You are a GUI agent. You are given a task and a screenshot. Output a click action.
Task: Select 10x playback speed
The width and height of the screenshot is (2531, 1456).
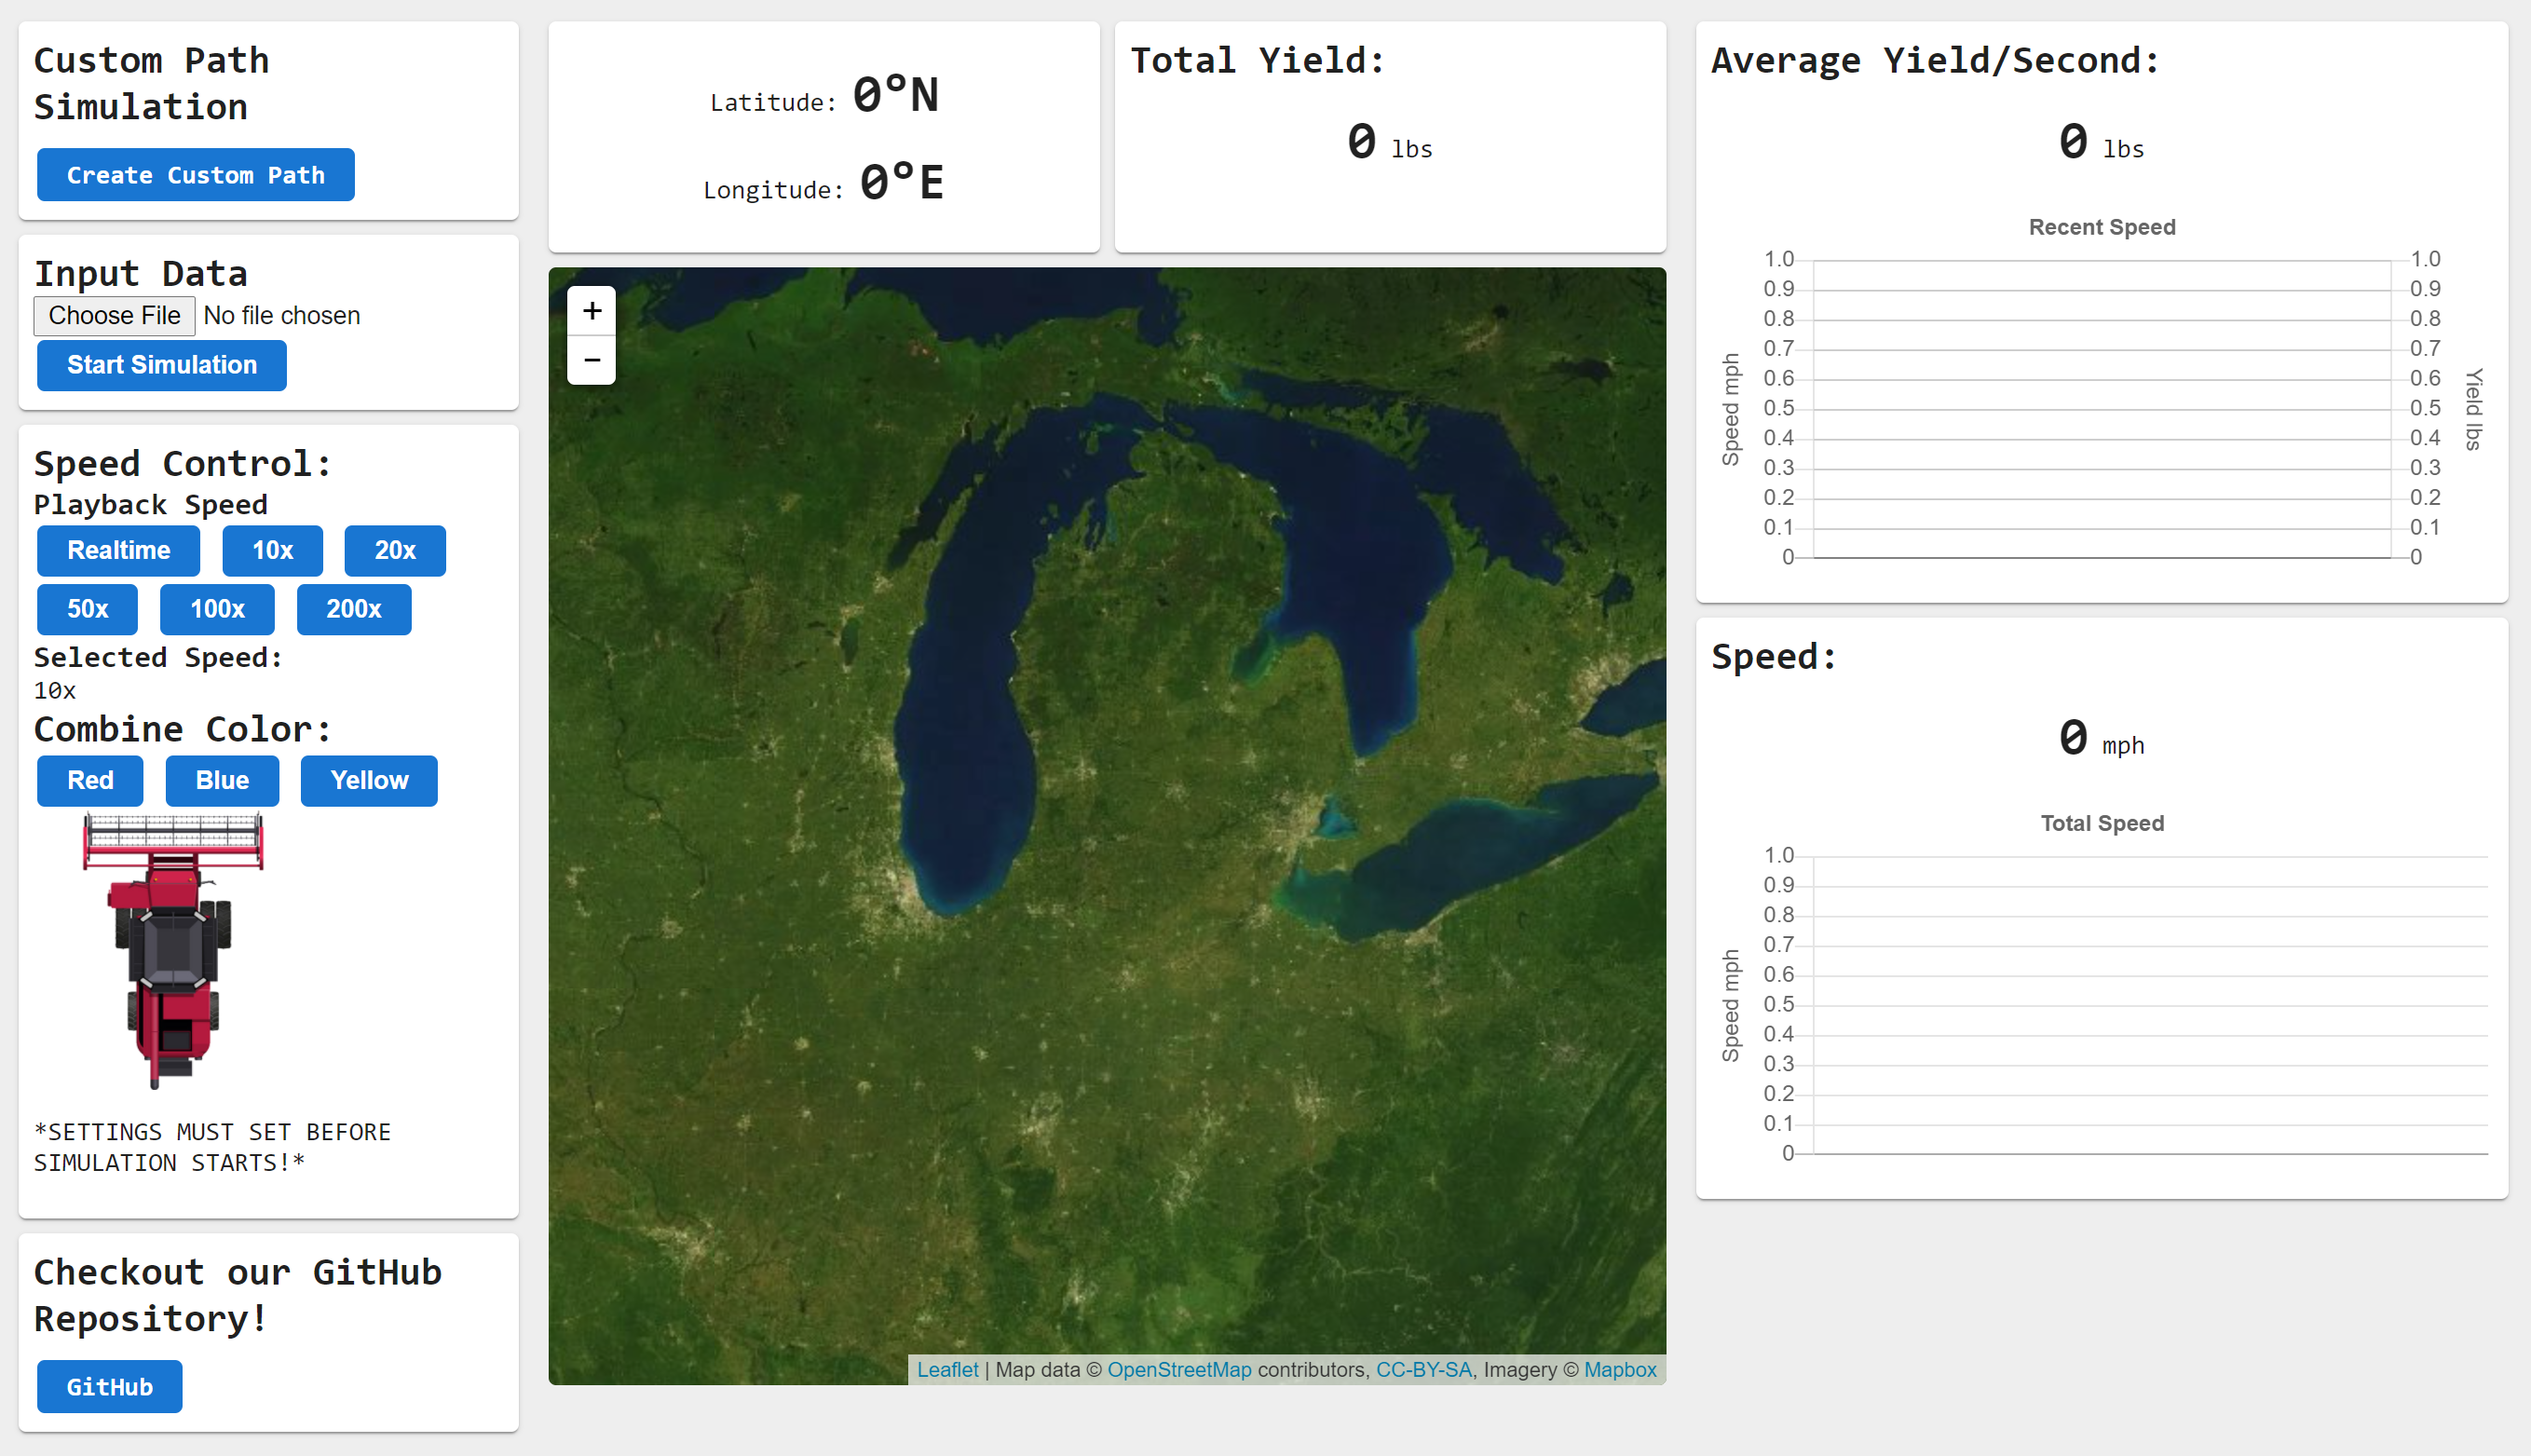272,551
